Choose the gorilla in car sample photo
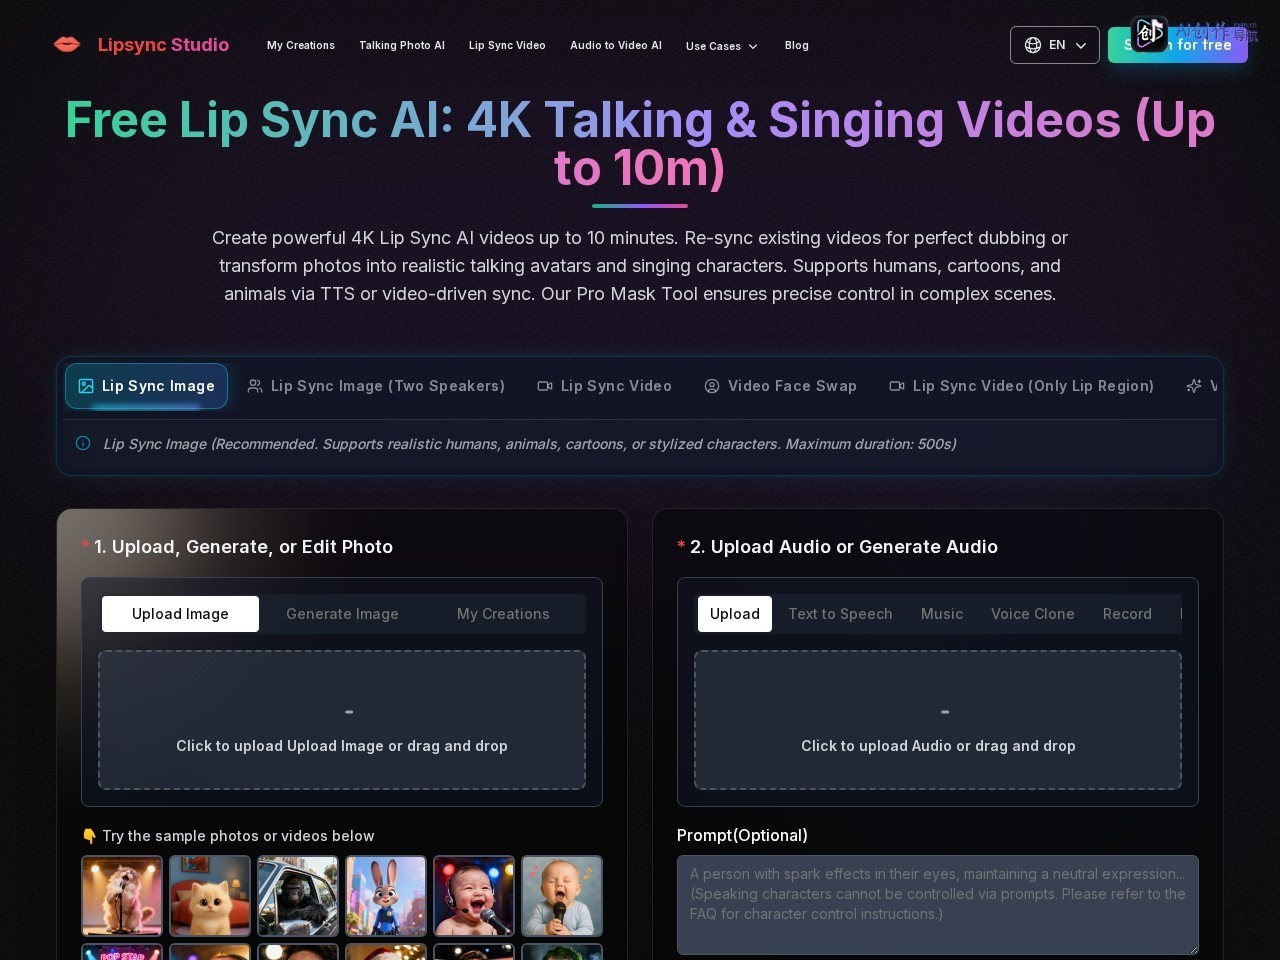 [298, 896]
